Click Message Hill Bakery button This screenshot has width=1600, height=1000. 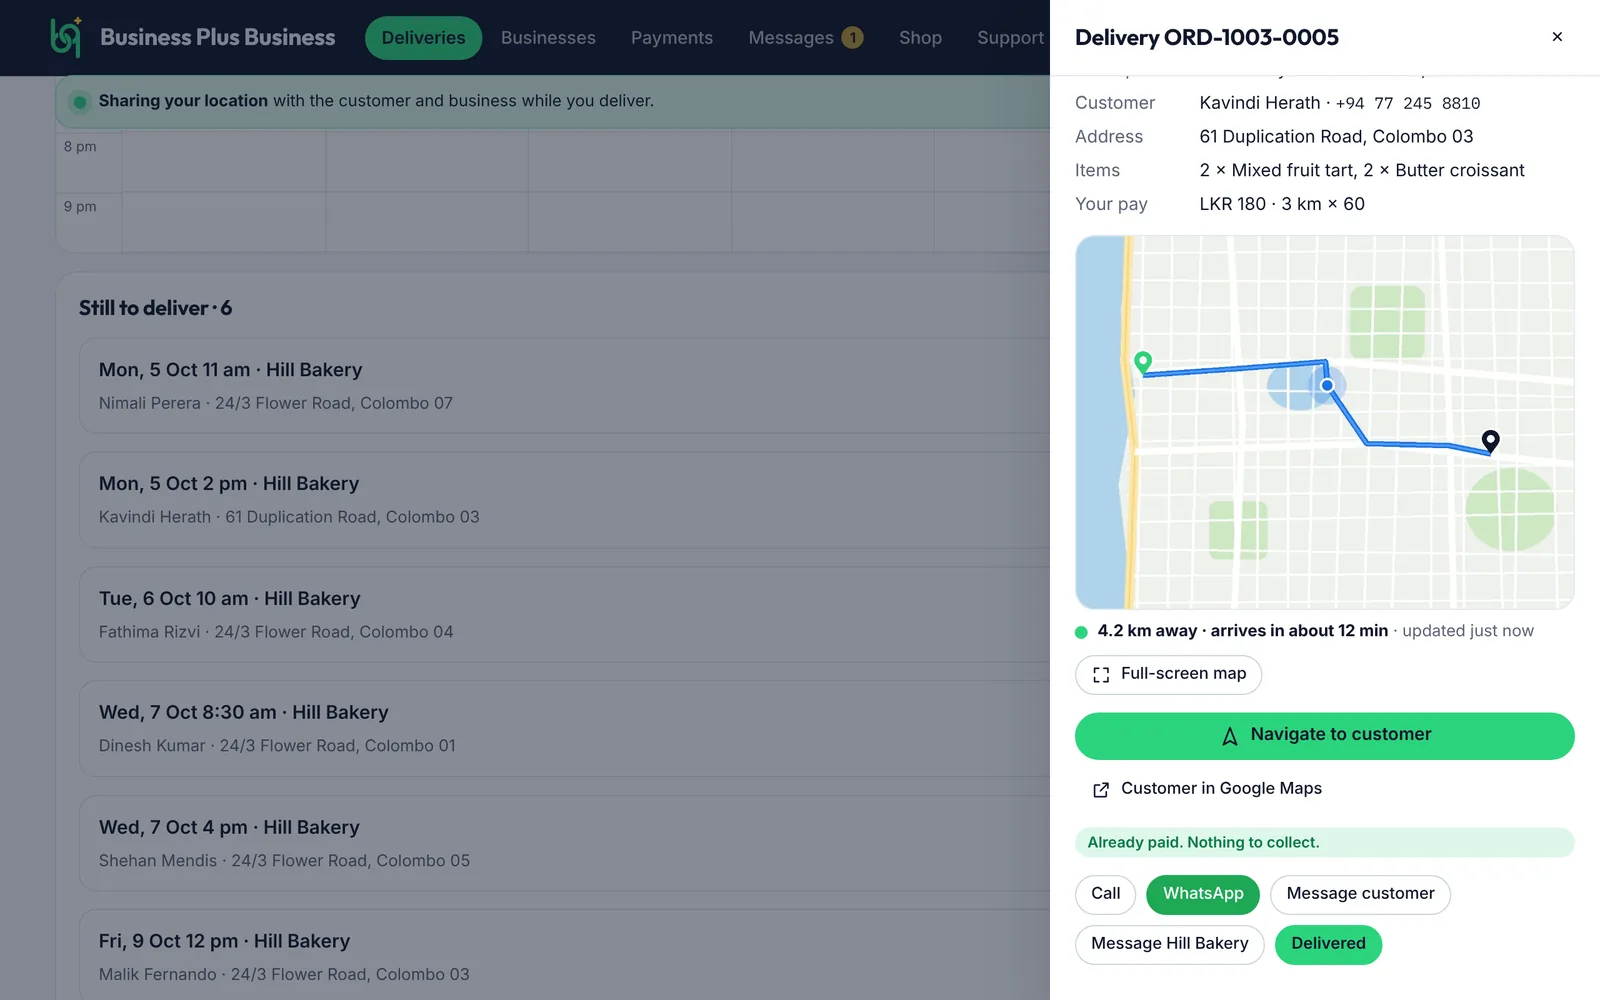click(x=1170, y=944)
